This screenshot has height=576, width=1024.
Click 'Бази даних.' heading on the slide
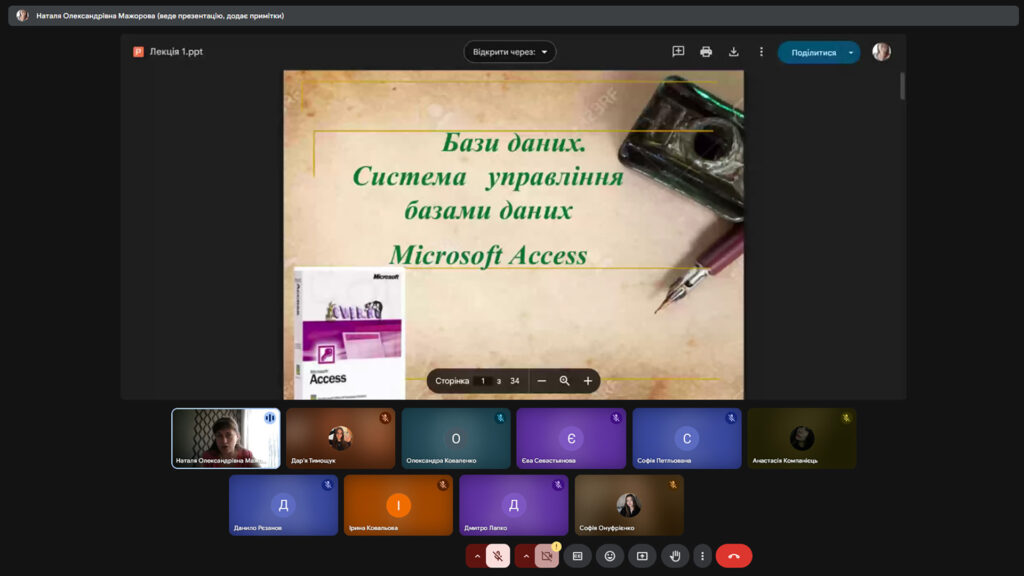pyautogui.click(x=514, y=142)
